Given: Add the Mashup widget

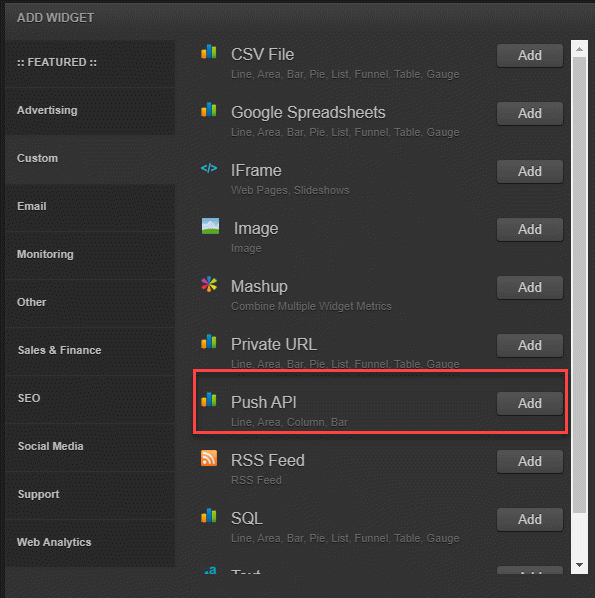Looking at the screenshot, I should pos(529,287).
